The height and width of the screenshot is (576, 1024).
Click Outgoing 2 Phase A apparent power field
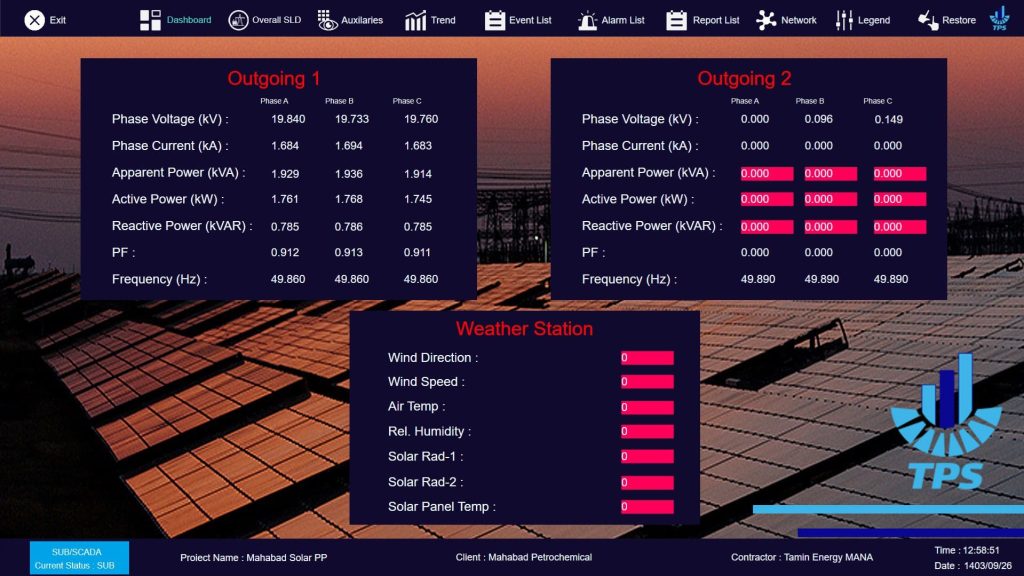click(x=767, y=174)
